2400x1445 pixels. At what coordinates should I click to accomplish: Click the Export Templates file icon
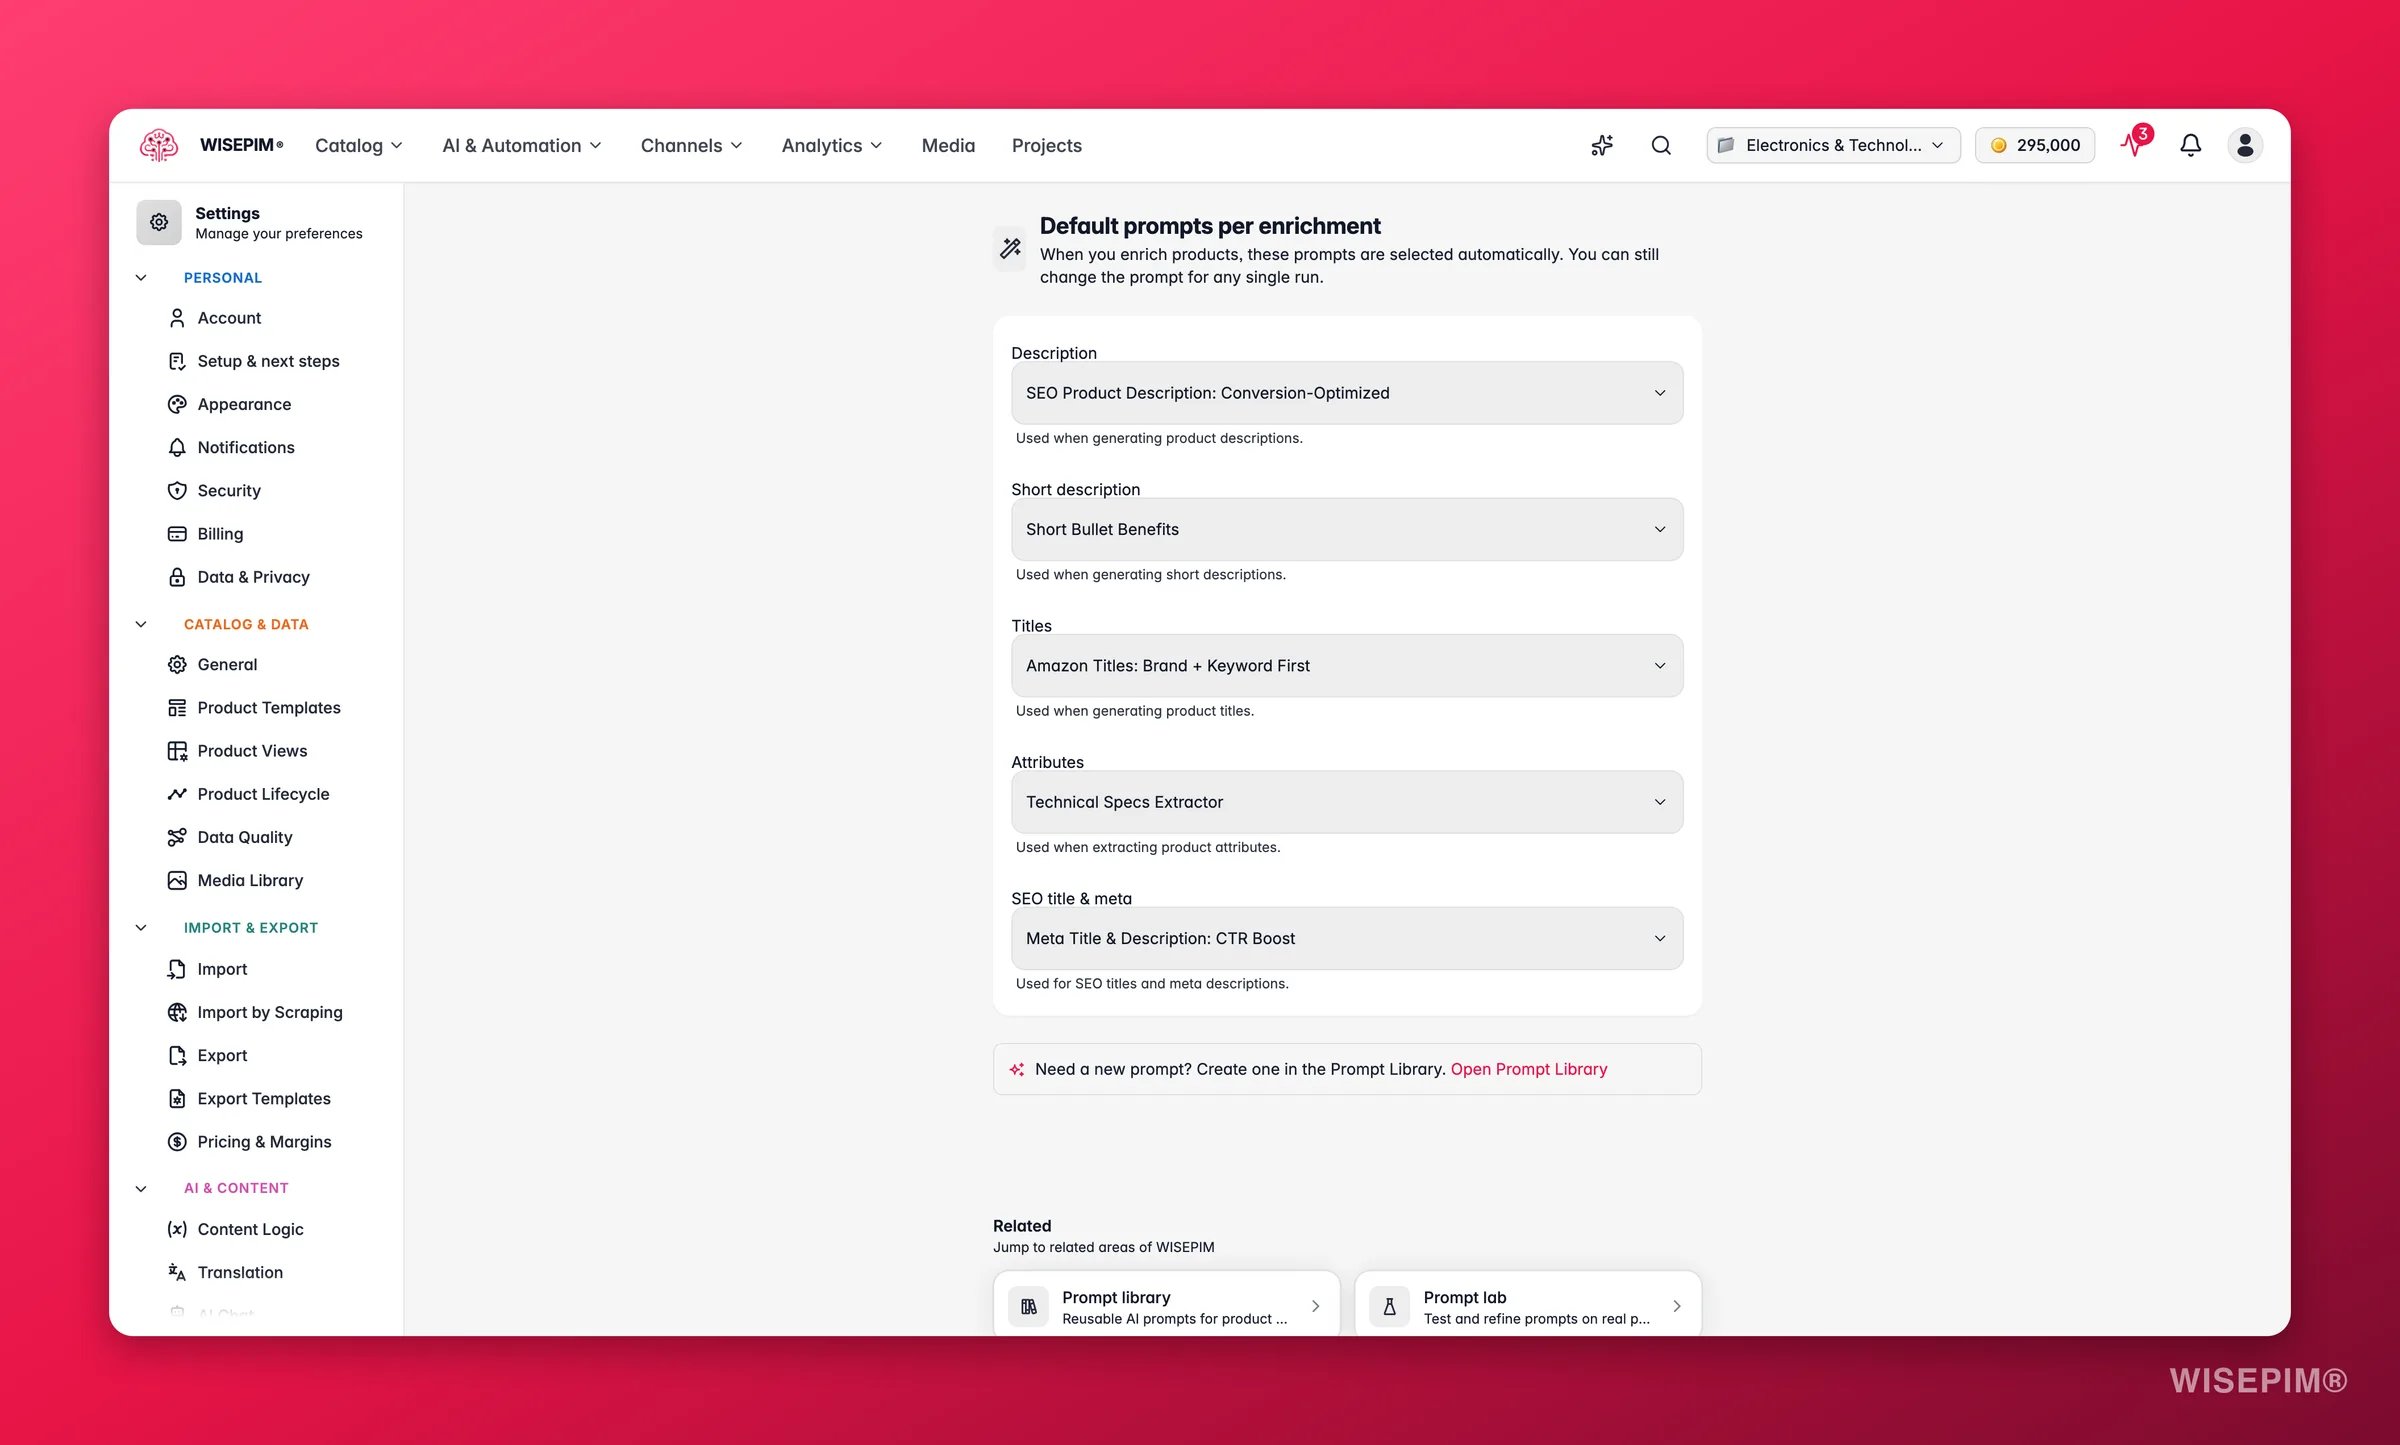(177, 1099)
